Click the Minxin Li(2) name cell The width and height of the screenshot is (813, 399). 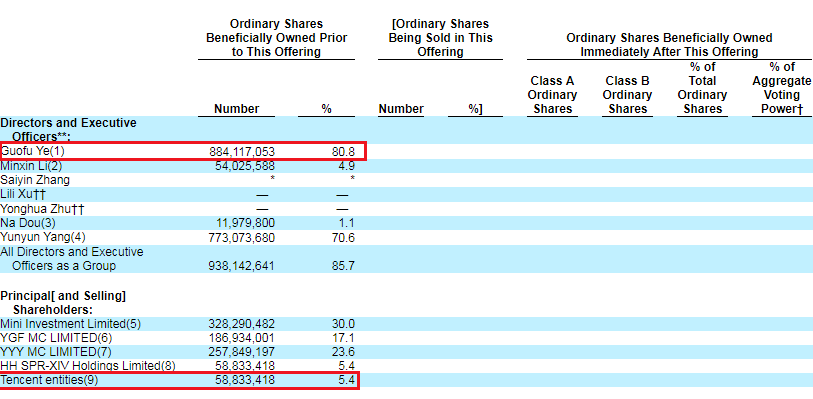(x=31, y=166)
